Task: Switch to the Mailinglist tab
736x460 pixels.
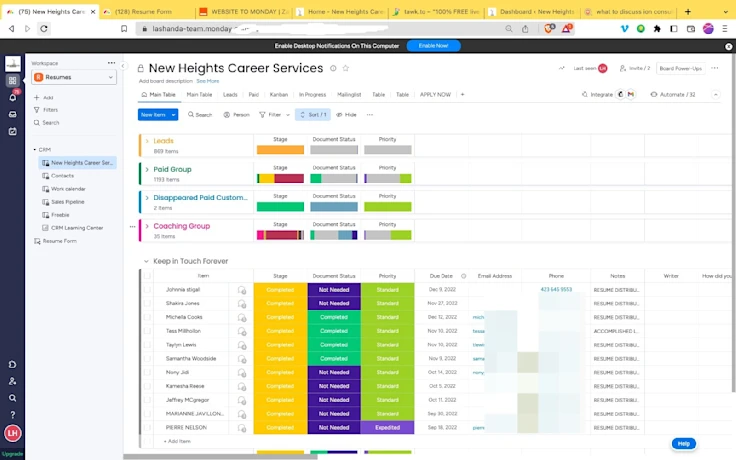Action: click(349, 94)
